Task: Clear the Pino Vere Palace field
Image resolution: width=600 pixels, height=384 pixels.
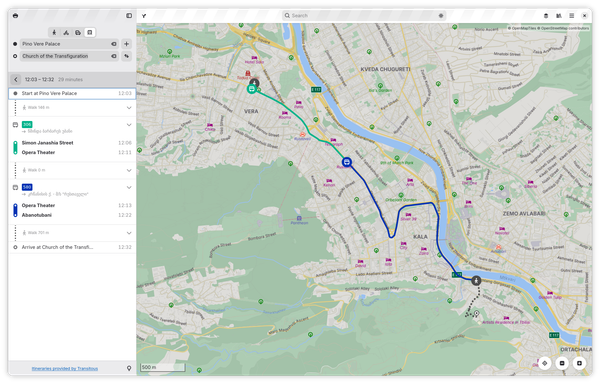Action: (114, 44)
